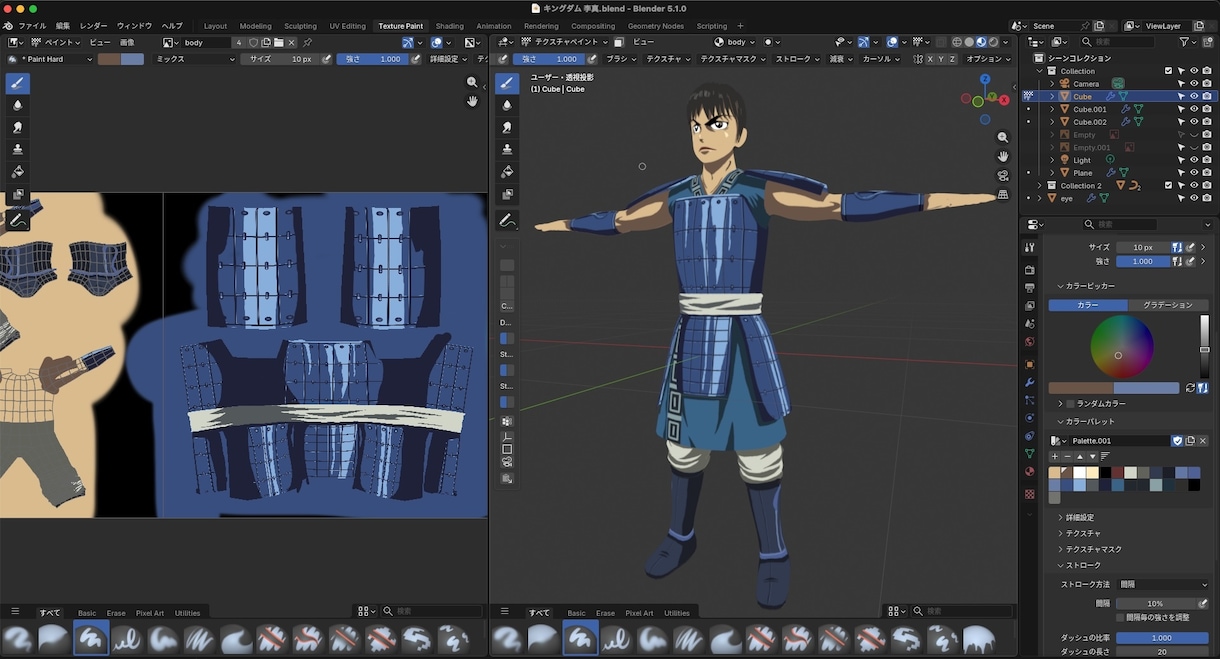Open the Tool properties tab
Viewport: 1220px width, 659px height.
click(1029, 247)
